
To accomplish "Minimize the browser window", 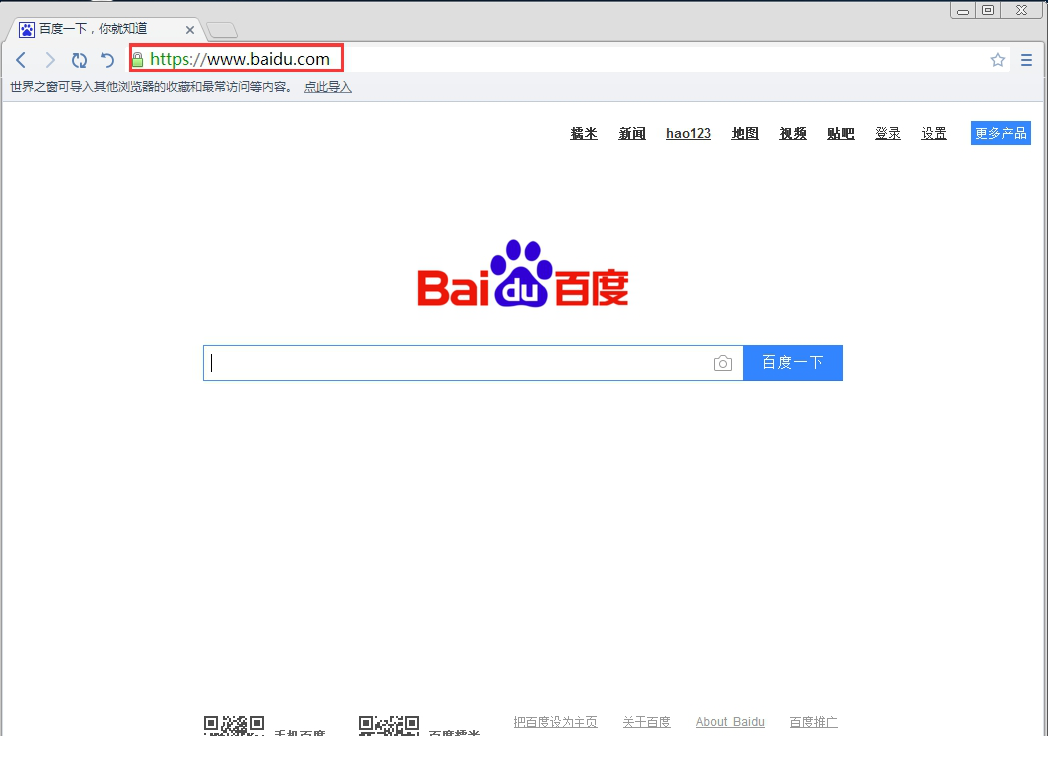I will click(x=962, y=11).
